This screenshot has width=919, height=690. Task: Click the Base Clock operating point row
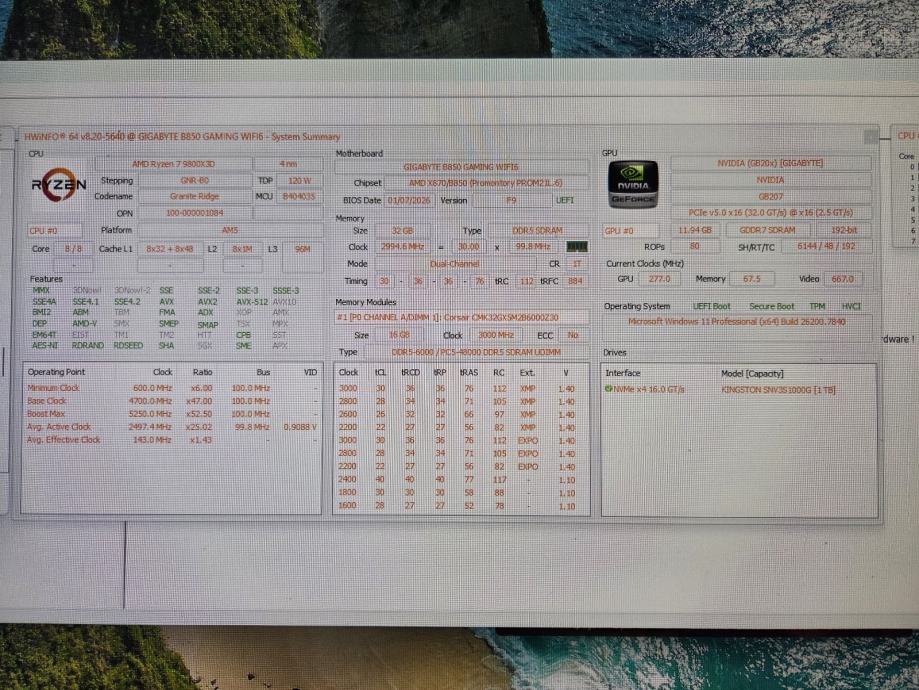(172, 401)
